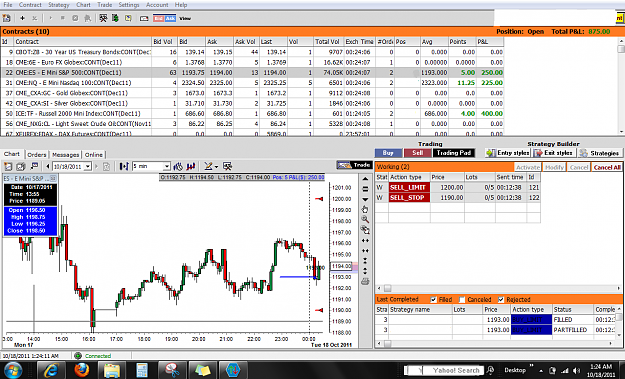Open the Trading Pad

point(454,153)
